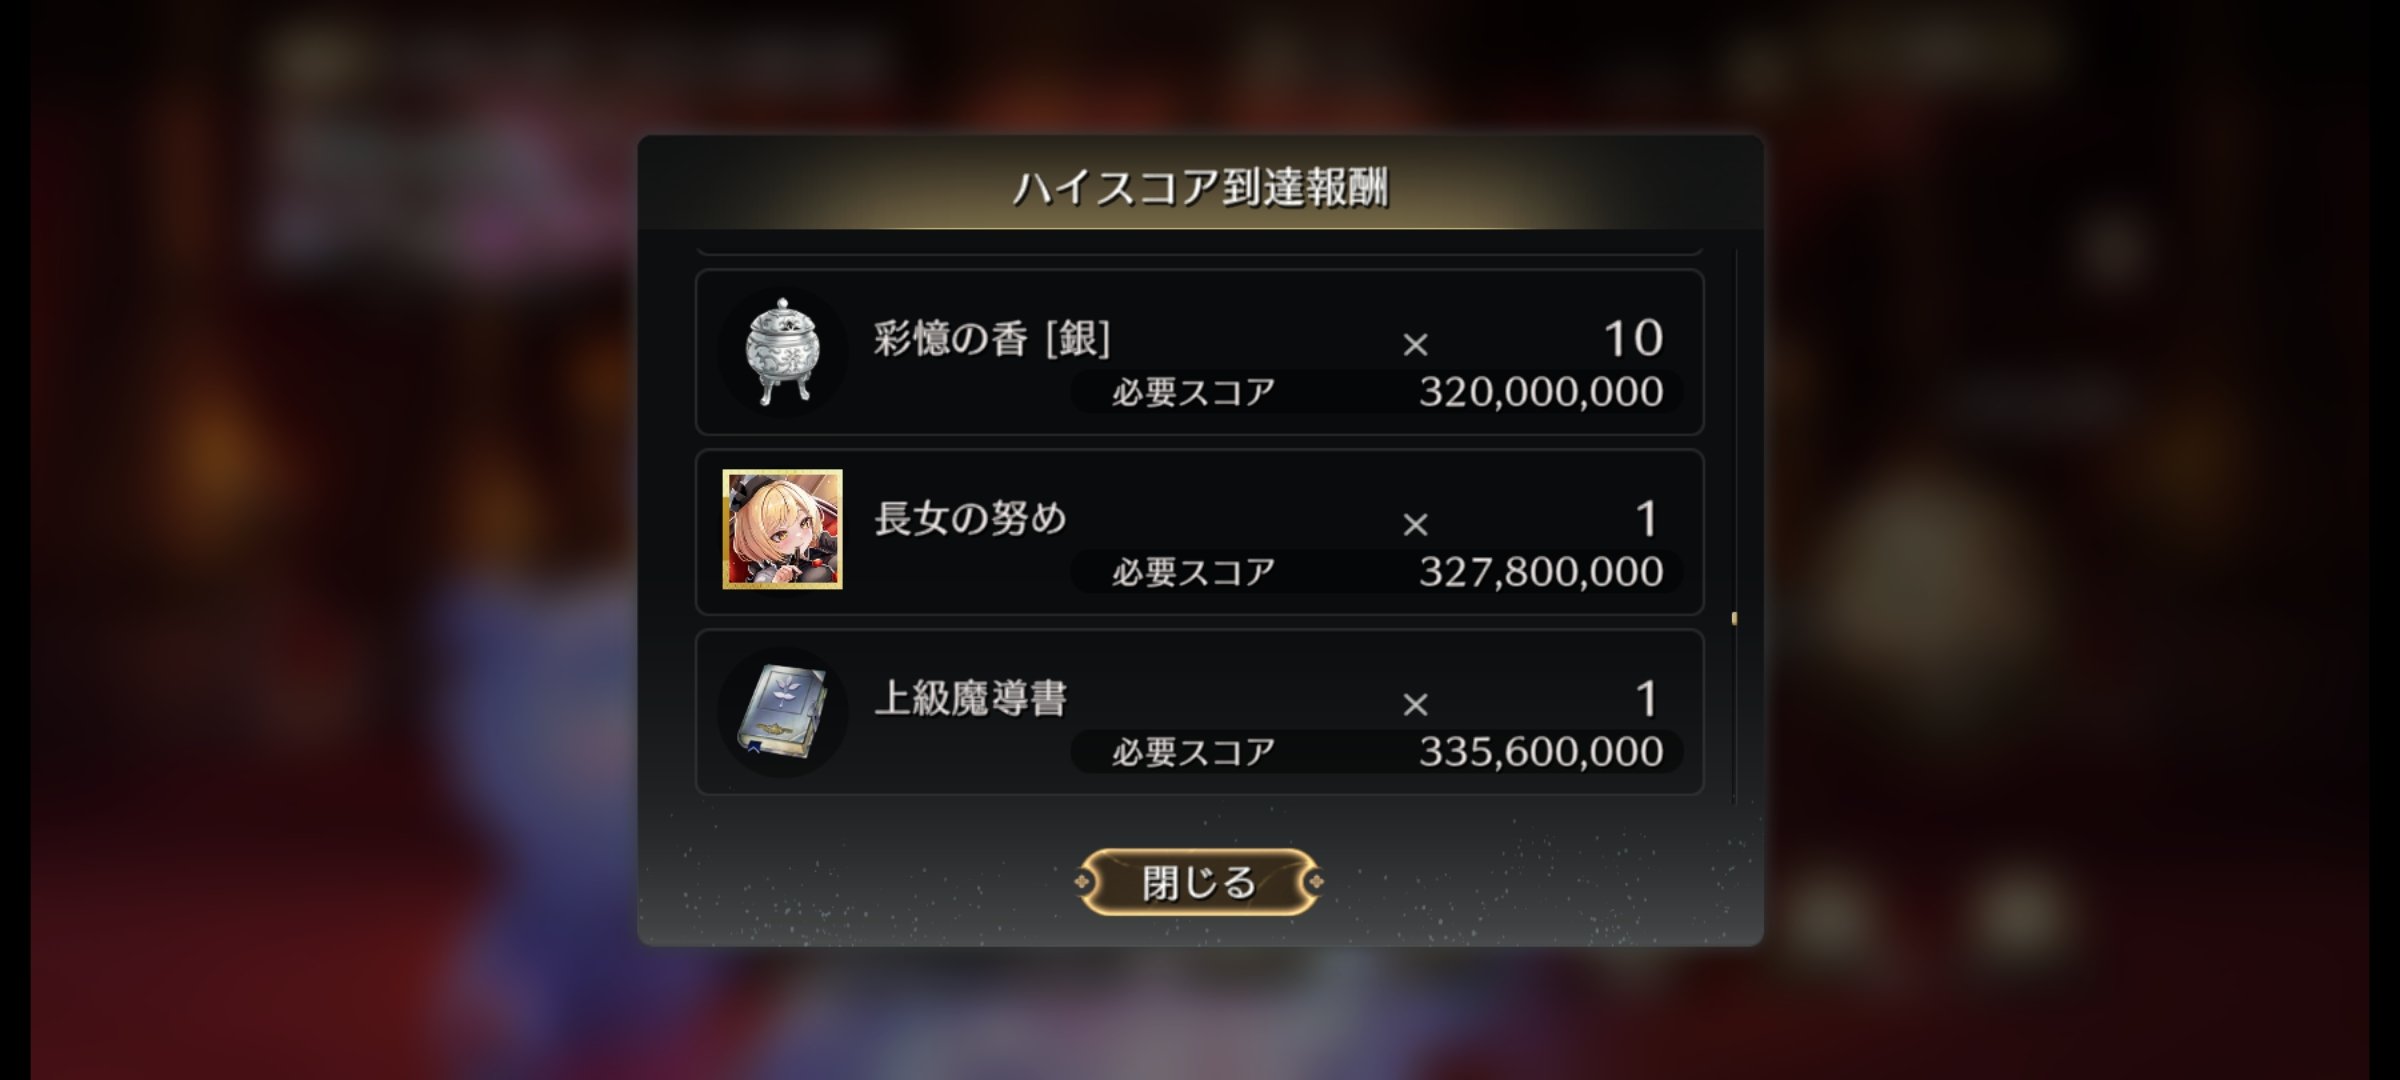Click the 必要スコア label under 上級魔導書
This screenshot has height=1080, width=2400.
(1194, 752)
